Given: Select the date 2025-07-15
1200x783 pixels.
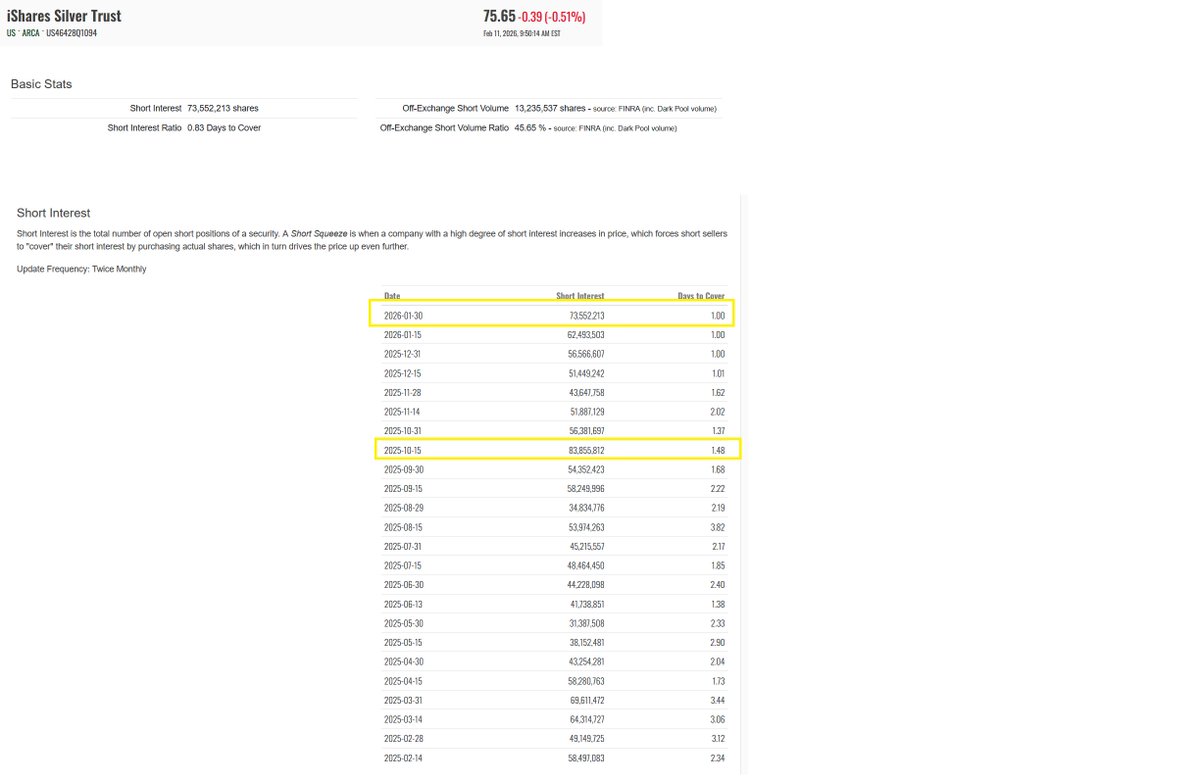Looking at the screenshot, I should [x=403, y=566].
